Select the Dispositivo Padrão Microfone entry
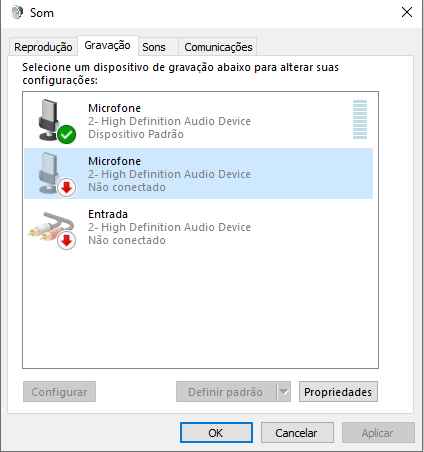This screenshot has height=452, width=424. [x=199, y=121]
